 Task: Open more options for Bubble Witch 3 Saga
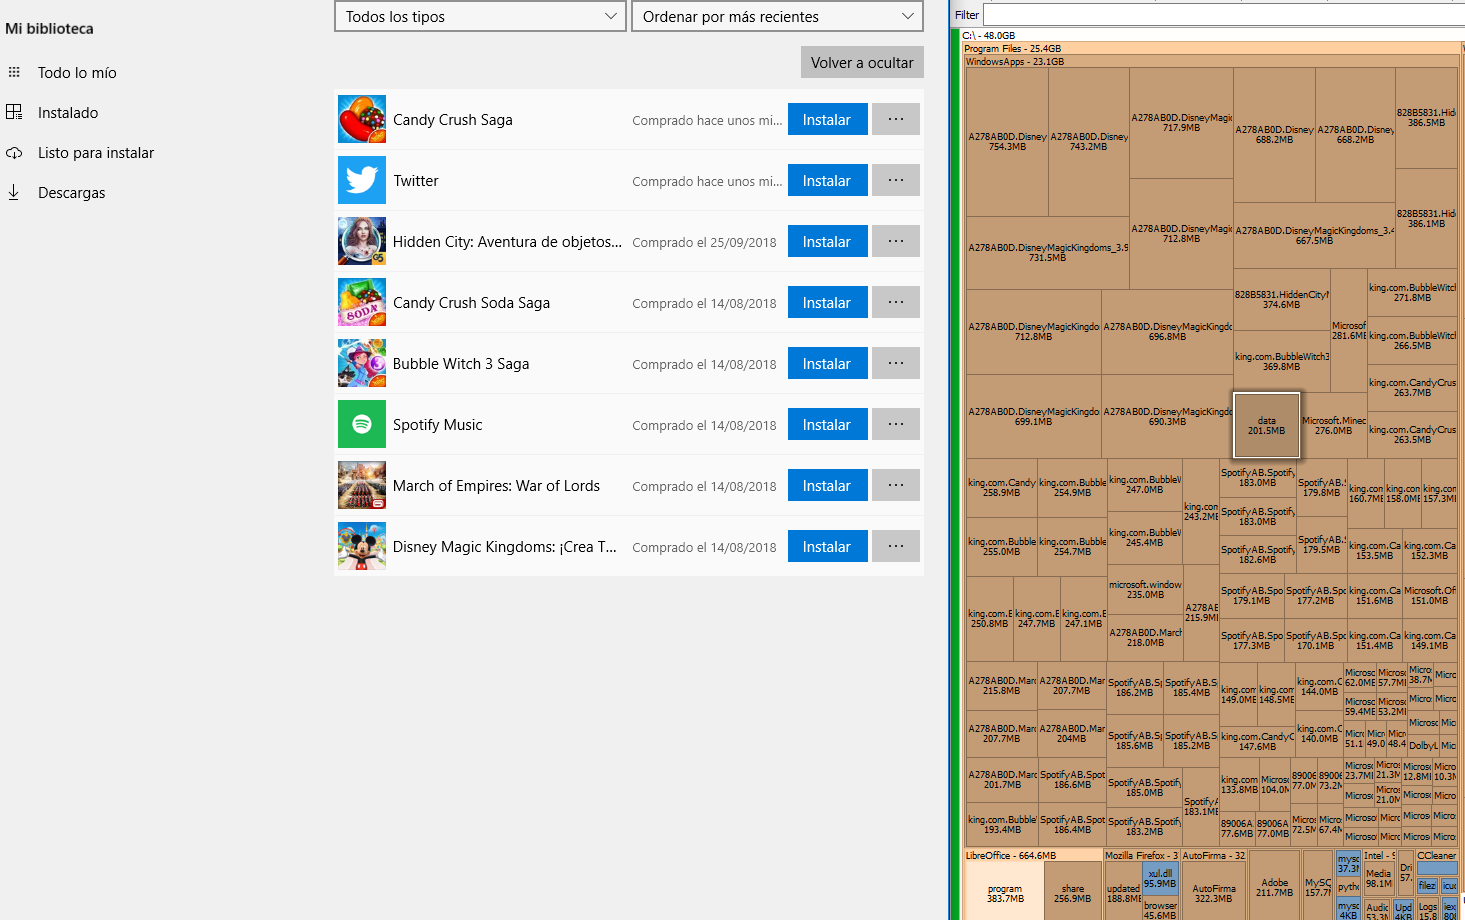tap(896, 363)
